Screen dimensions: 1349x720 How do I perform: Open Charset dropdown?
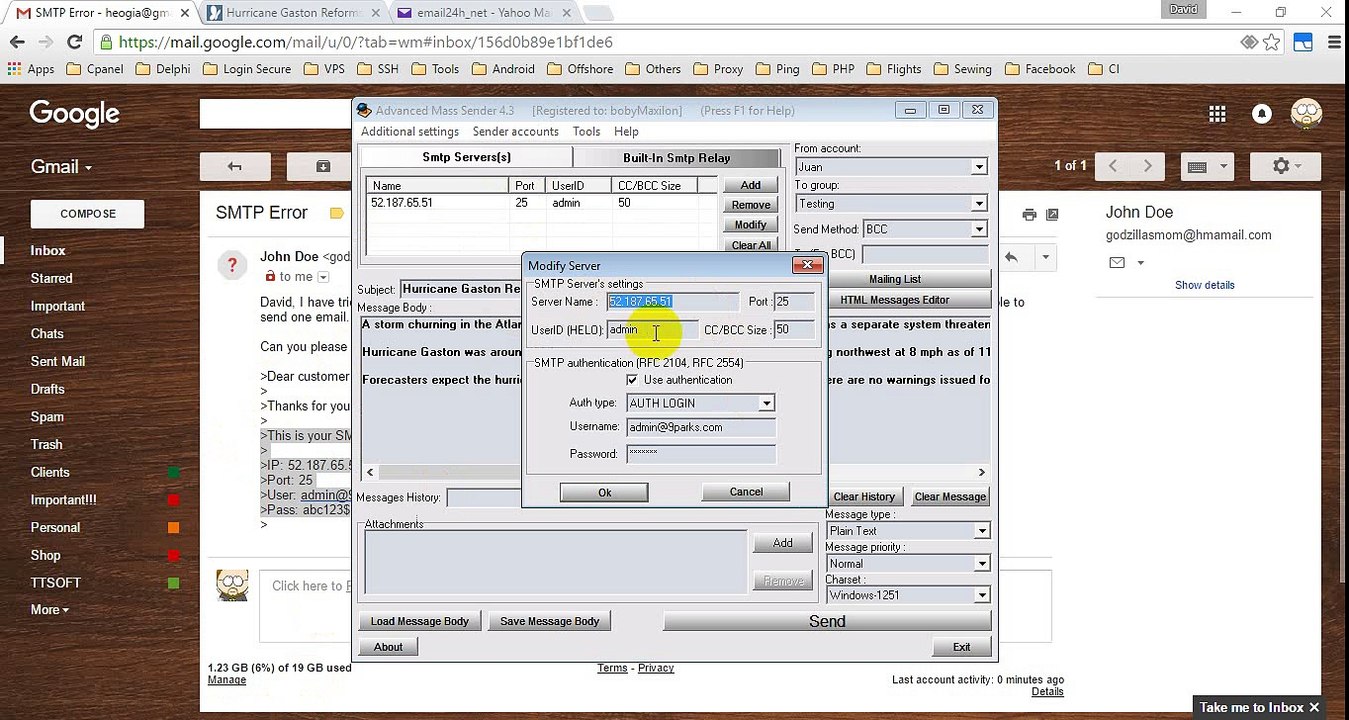pyautogui.click(x=982, y=595)
